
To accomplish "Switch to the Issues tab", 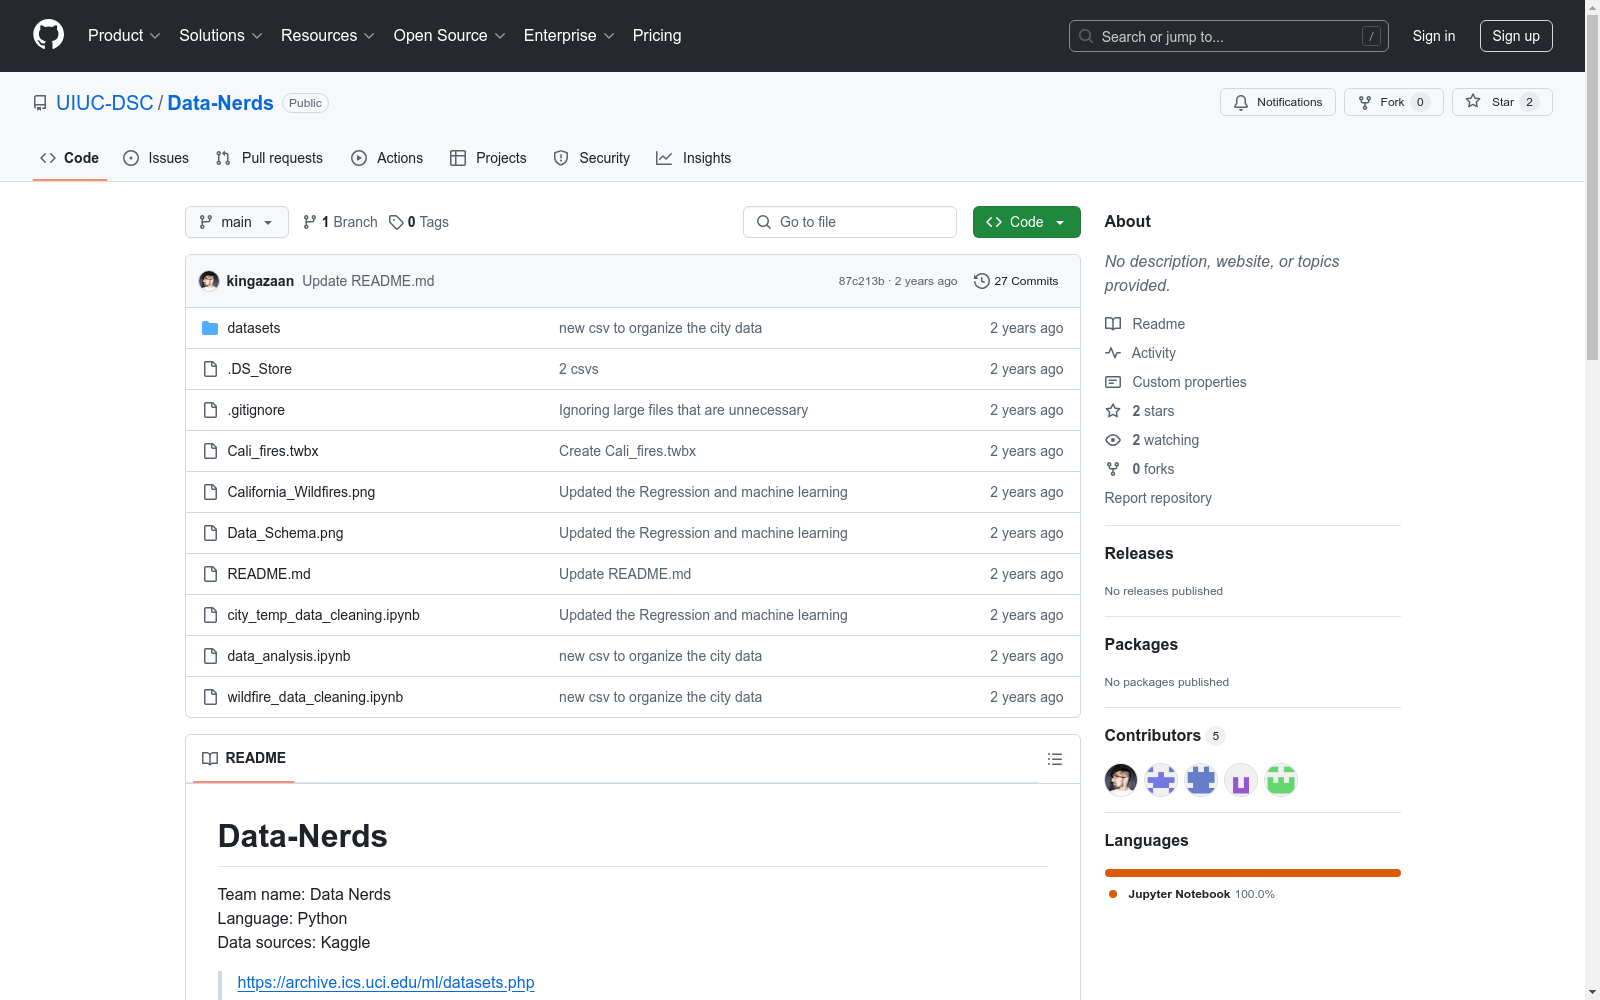I will [156, 158].
